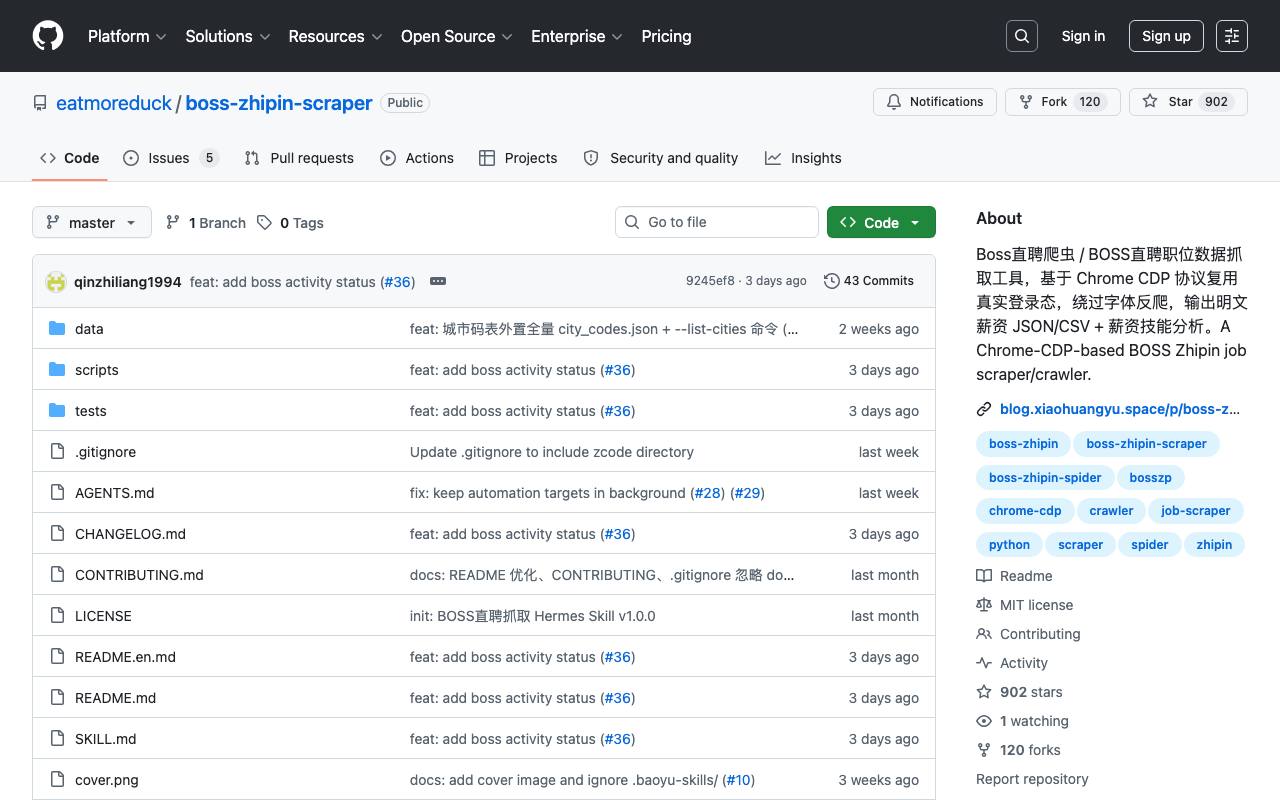
Task: Expand the commit message ellipsis button
Action: (x=438, y=282)
